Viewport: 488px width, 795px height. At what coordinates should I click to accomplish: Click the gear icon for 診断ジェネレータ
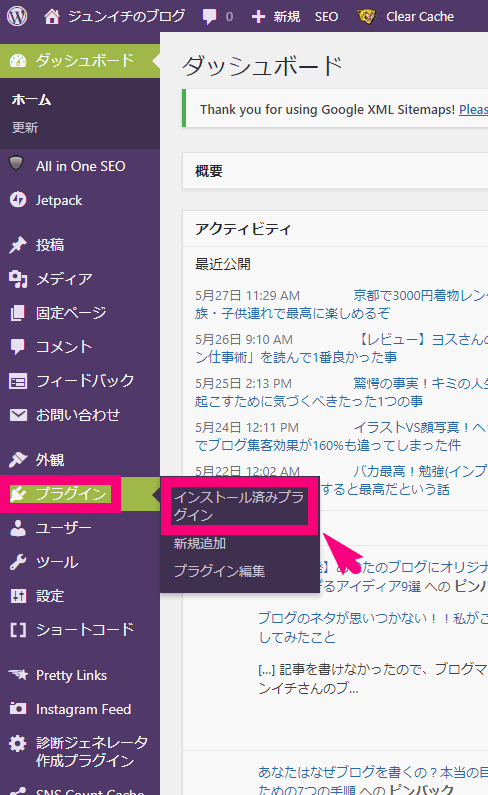tap(18, 743)
